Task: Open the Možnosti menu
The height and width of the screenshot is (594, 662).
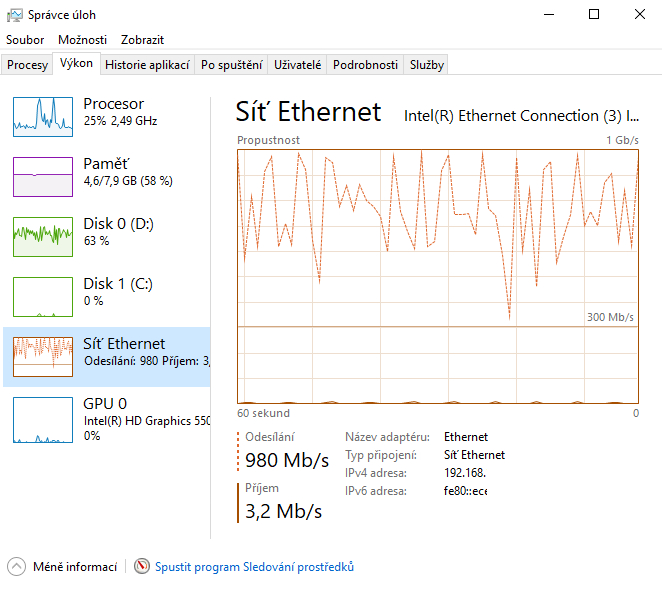Action: click(x=82, y=40)
